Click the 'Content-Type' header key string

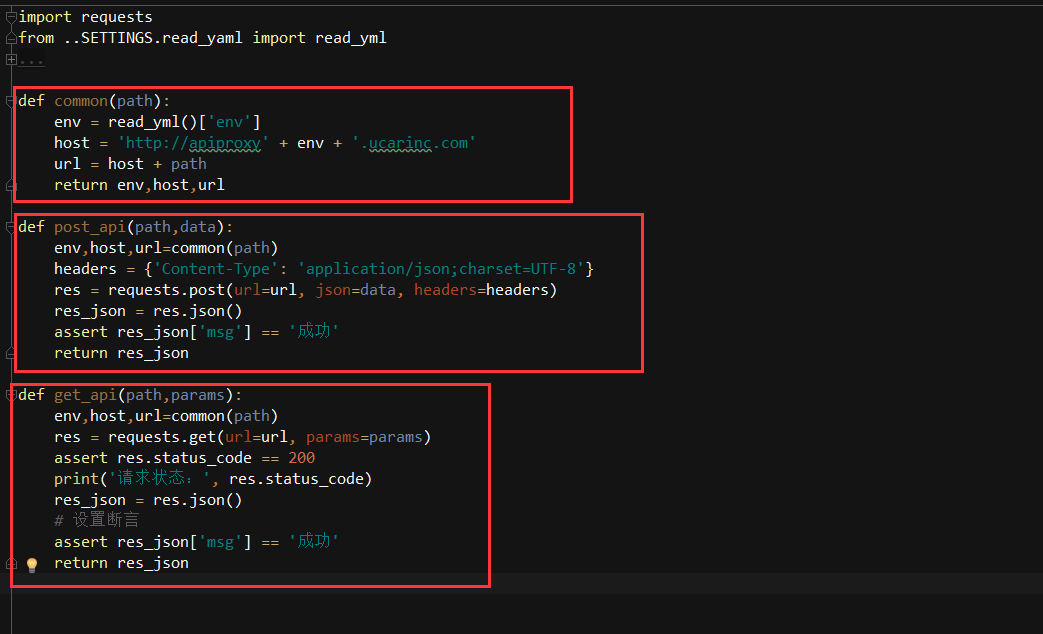pyautogui.click(x=216, y=269)
